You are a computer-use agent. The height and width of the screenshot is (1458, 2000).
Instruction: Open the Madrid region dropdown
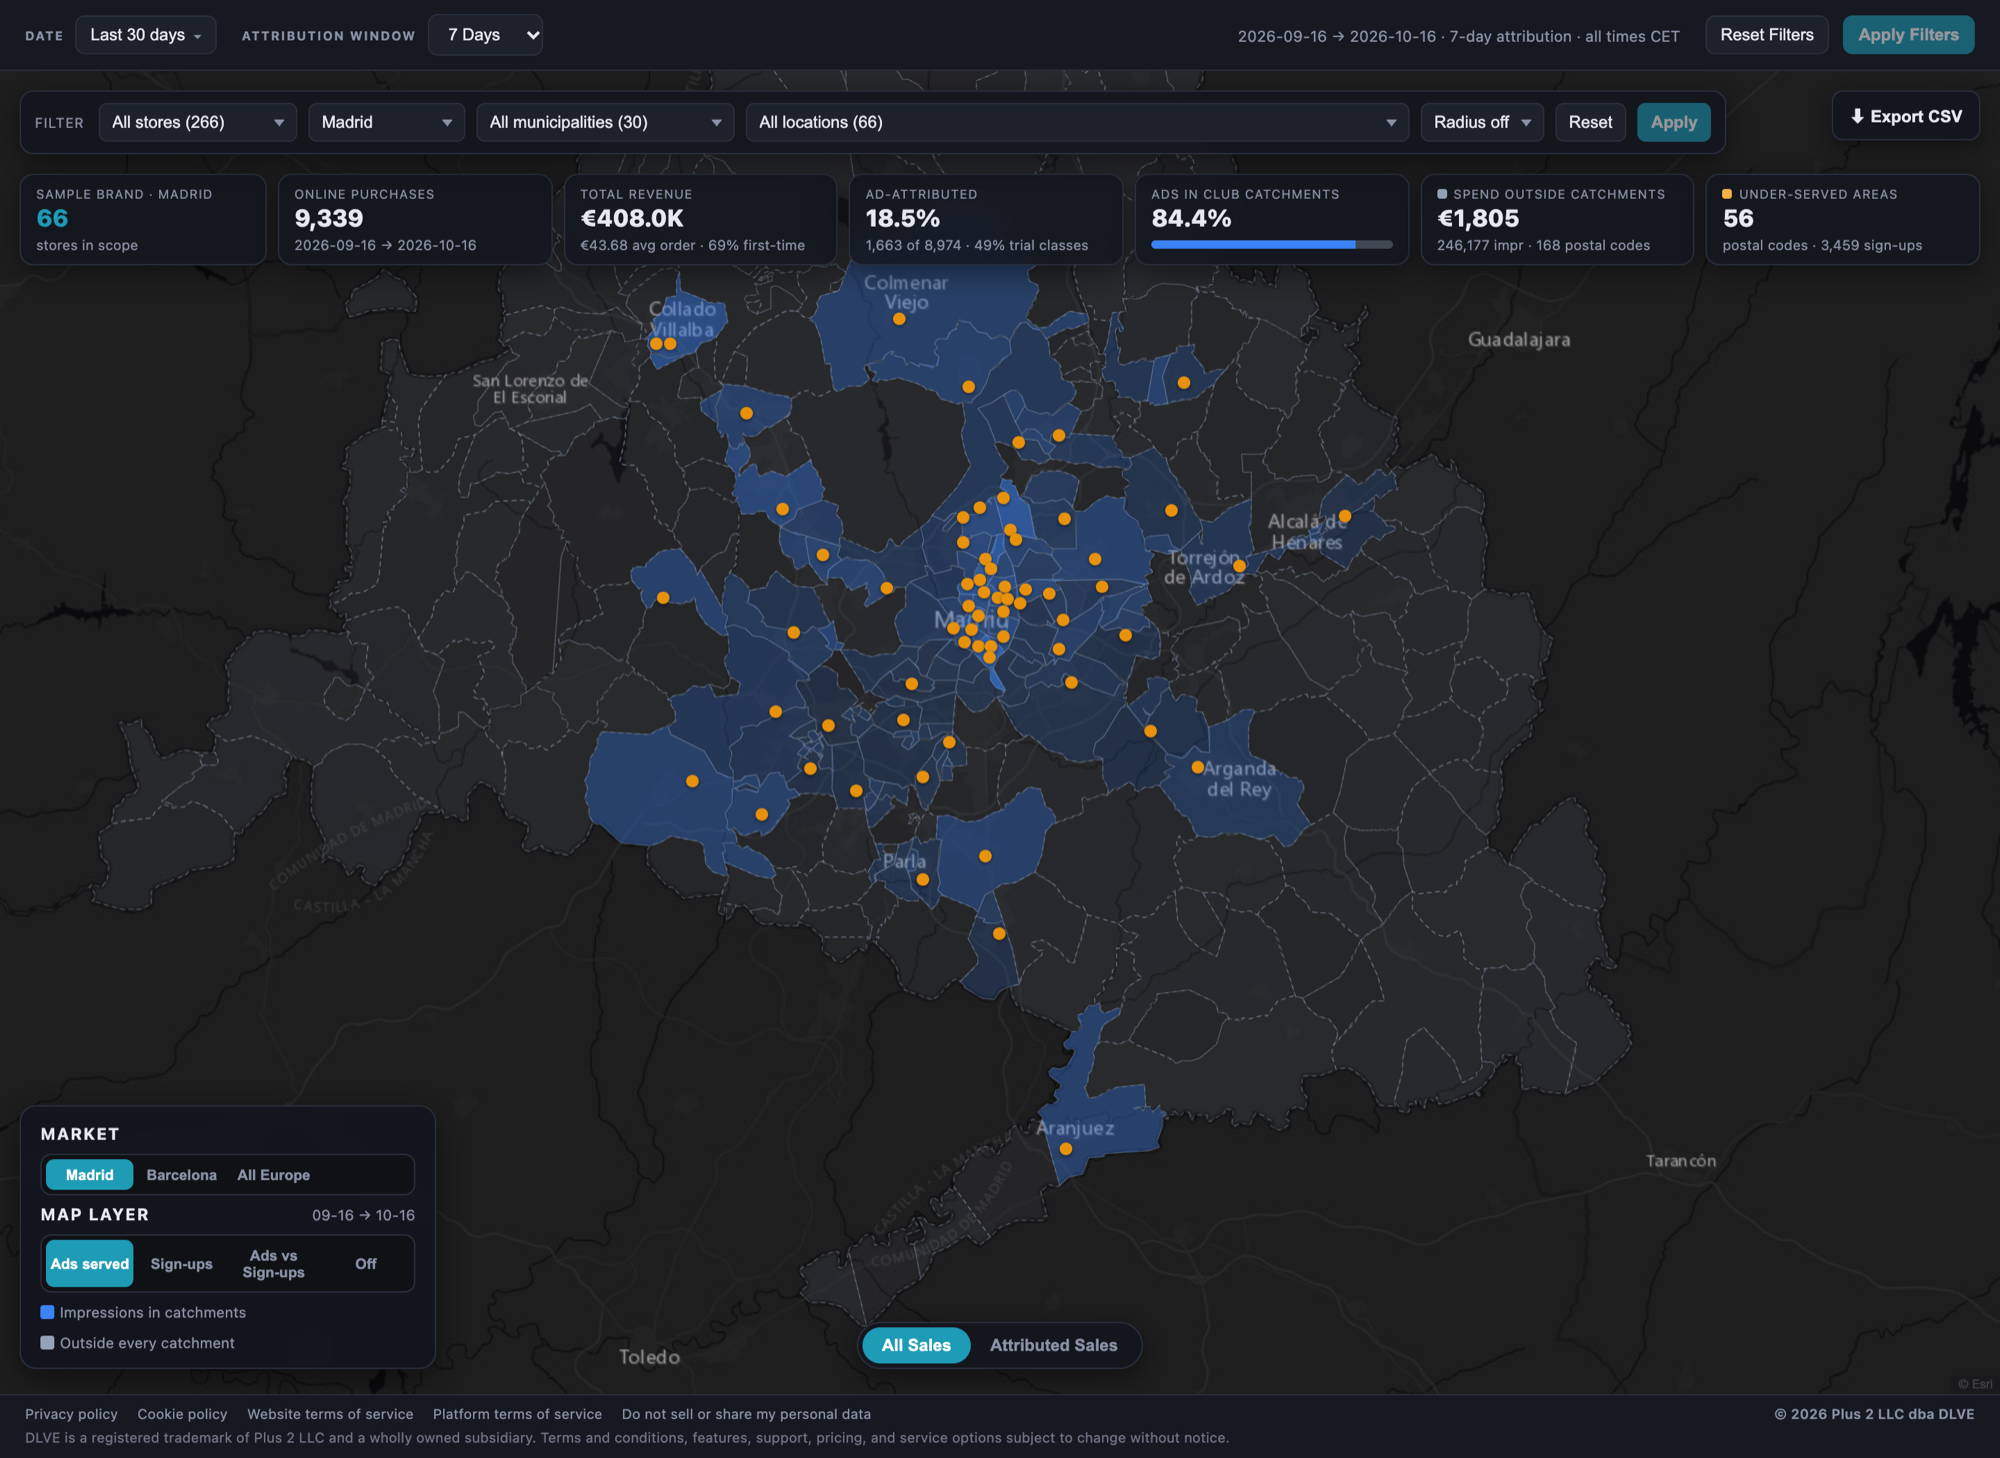[387, 122]
